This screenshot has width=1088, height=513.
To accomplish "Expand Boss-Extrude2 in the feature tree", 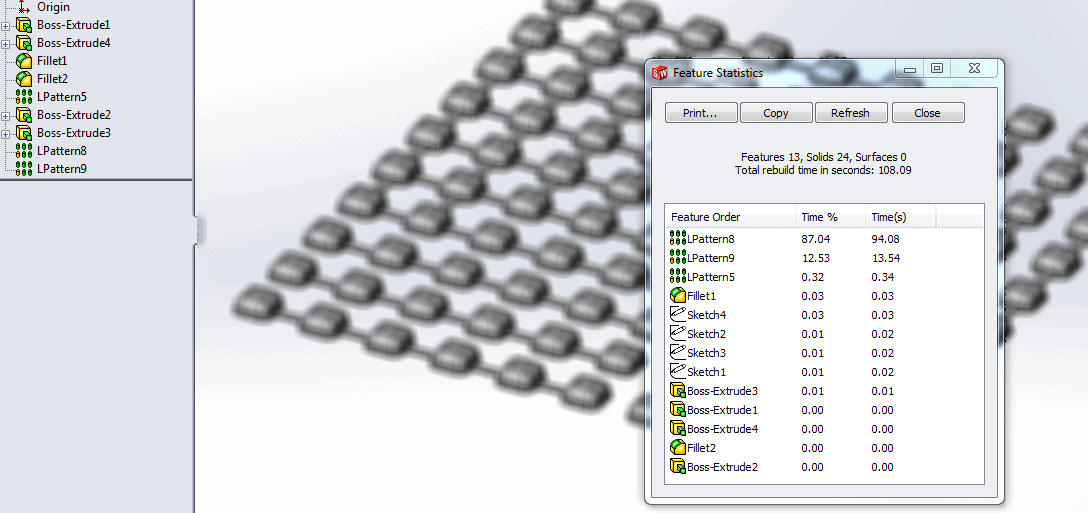I will [x=6, y=115].
